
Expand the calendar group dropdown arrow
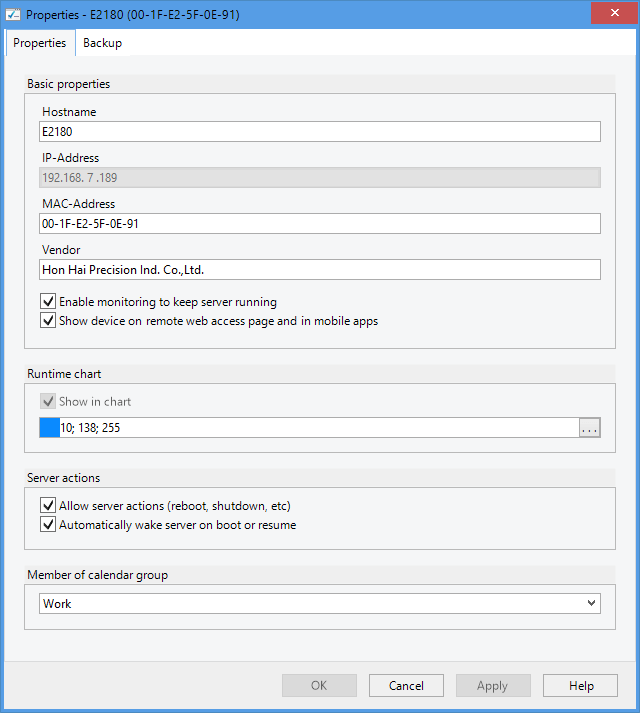[592, 603]
